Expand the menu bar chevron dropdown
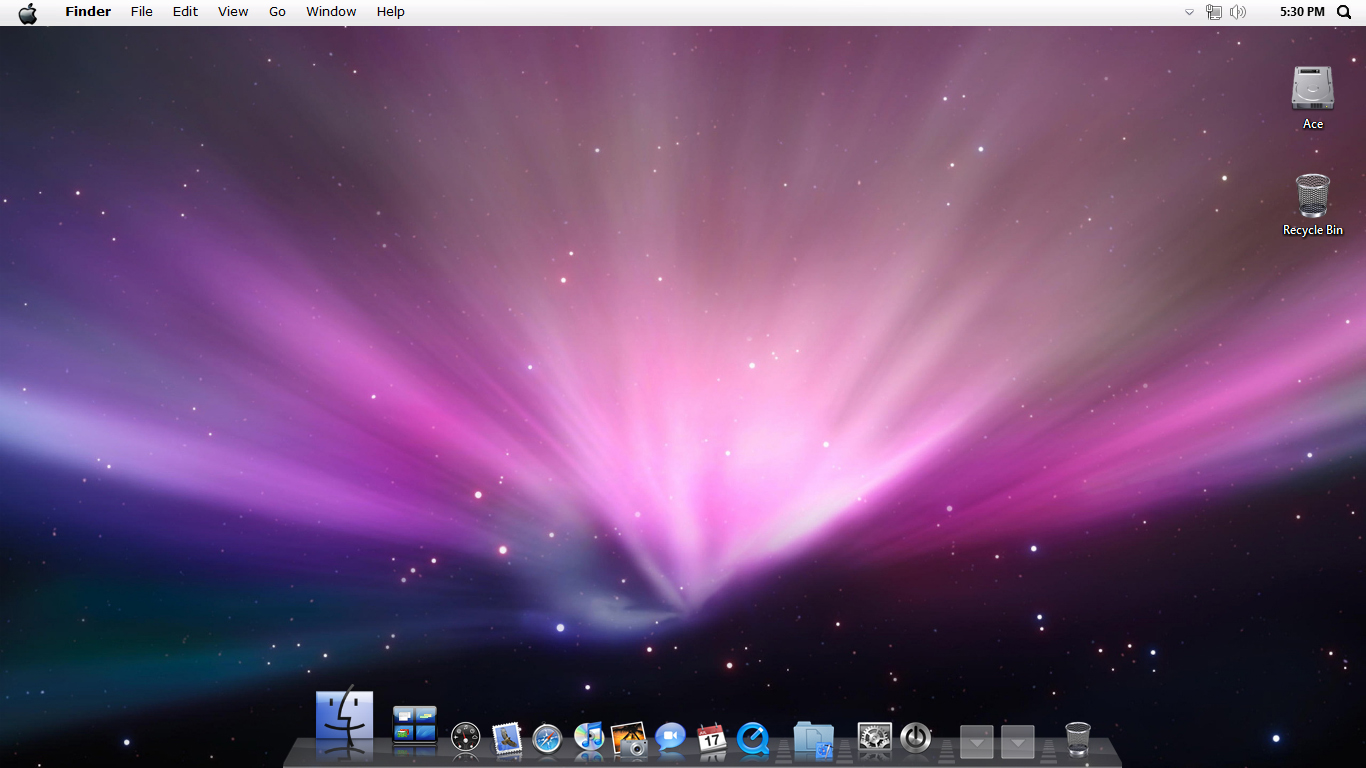Viewport: 1366px width, 768px height. [x=1189, y=13]
